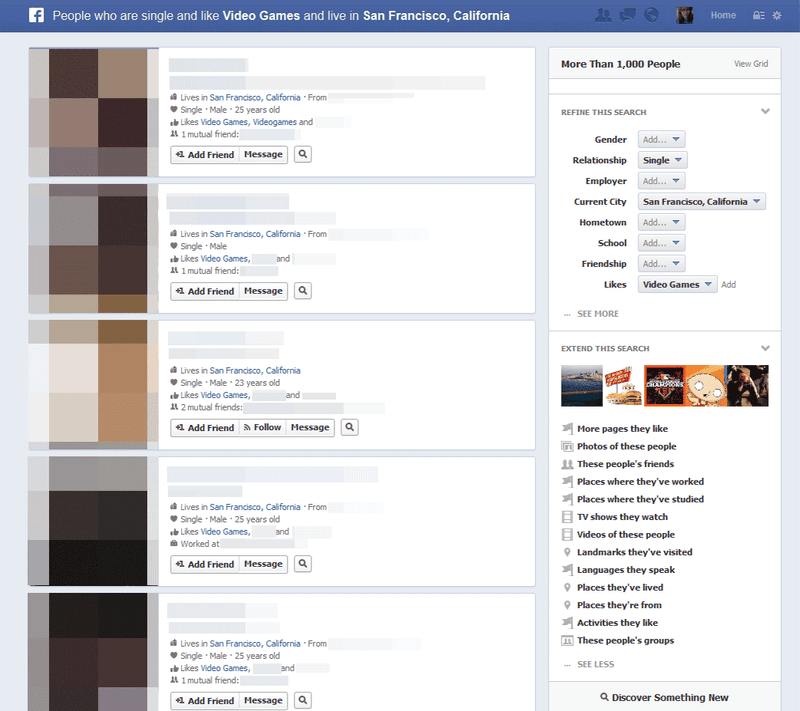Image resolution: width=800 pixels, height=711 pixels.
Task: Click Message on the 23 years old result
Action: [310, 427]
